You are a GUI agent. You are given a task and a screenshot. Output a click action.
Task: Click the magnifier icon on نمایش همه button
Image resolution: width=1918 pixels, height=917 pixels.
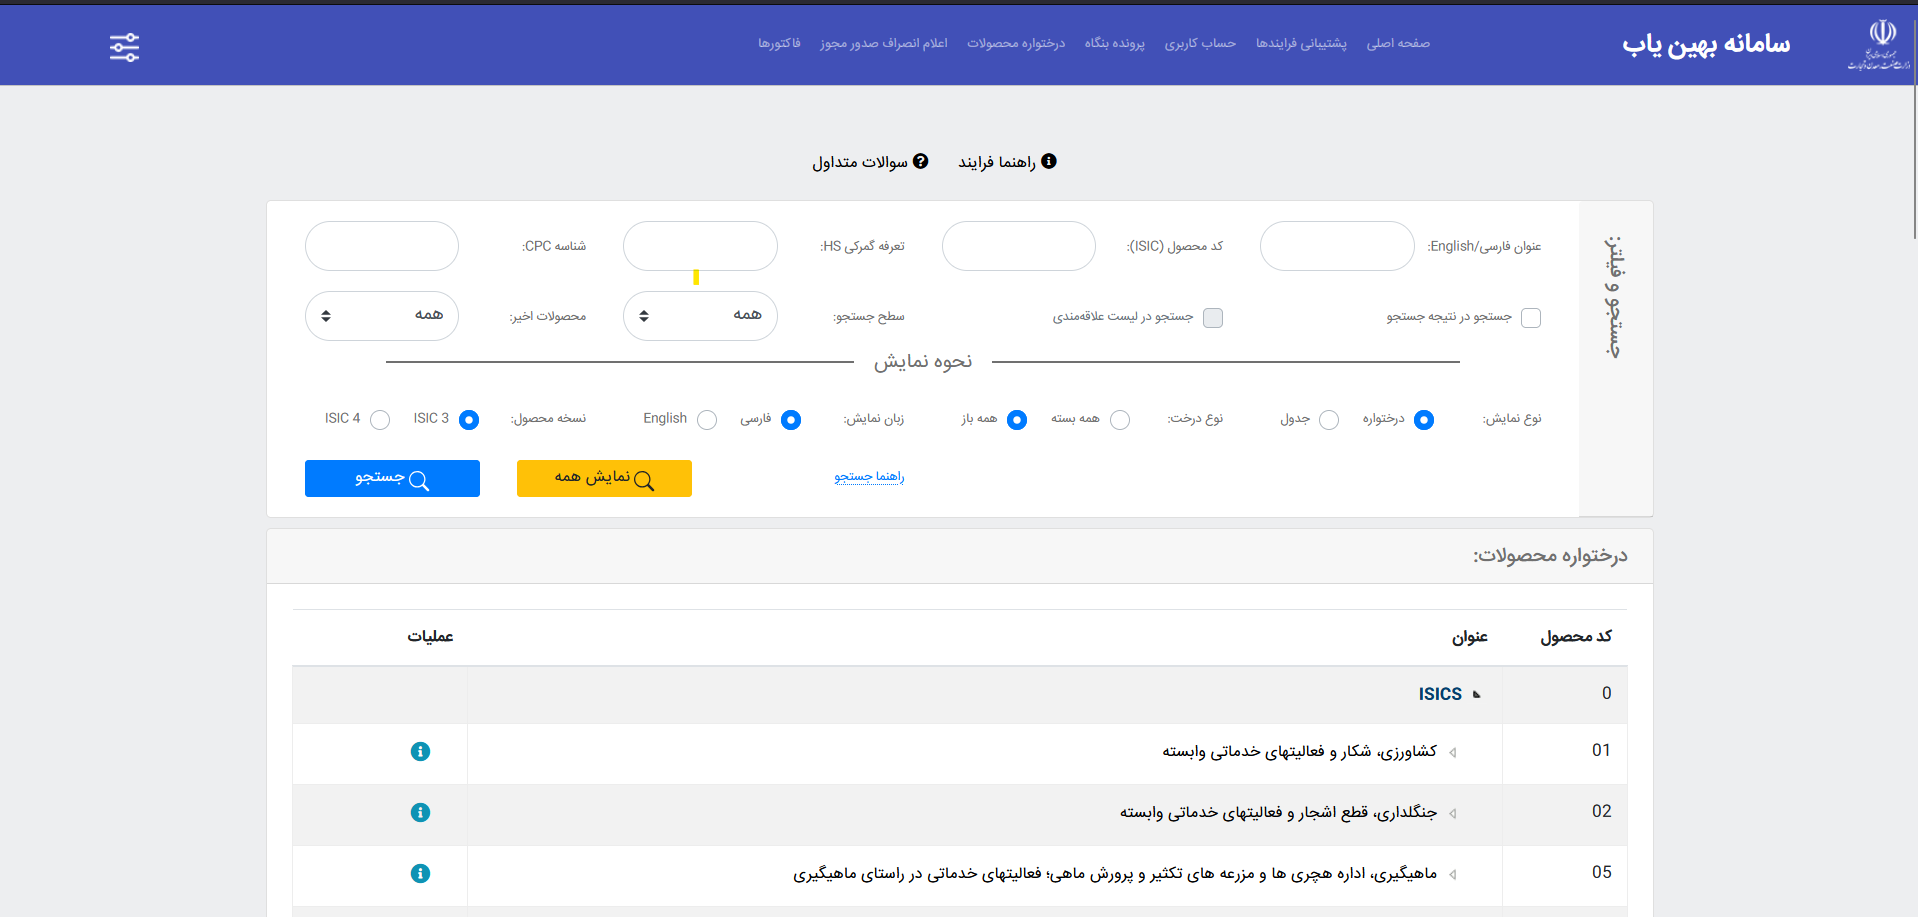tap(644, 481)
